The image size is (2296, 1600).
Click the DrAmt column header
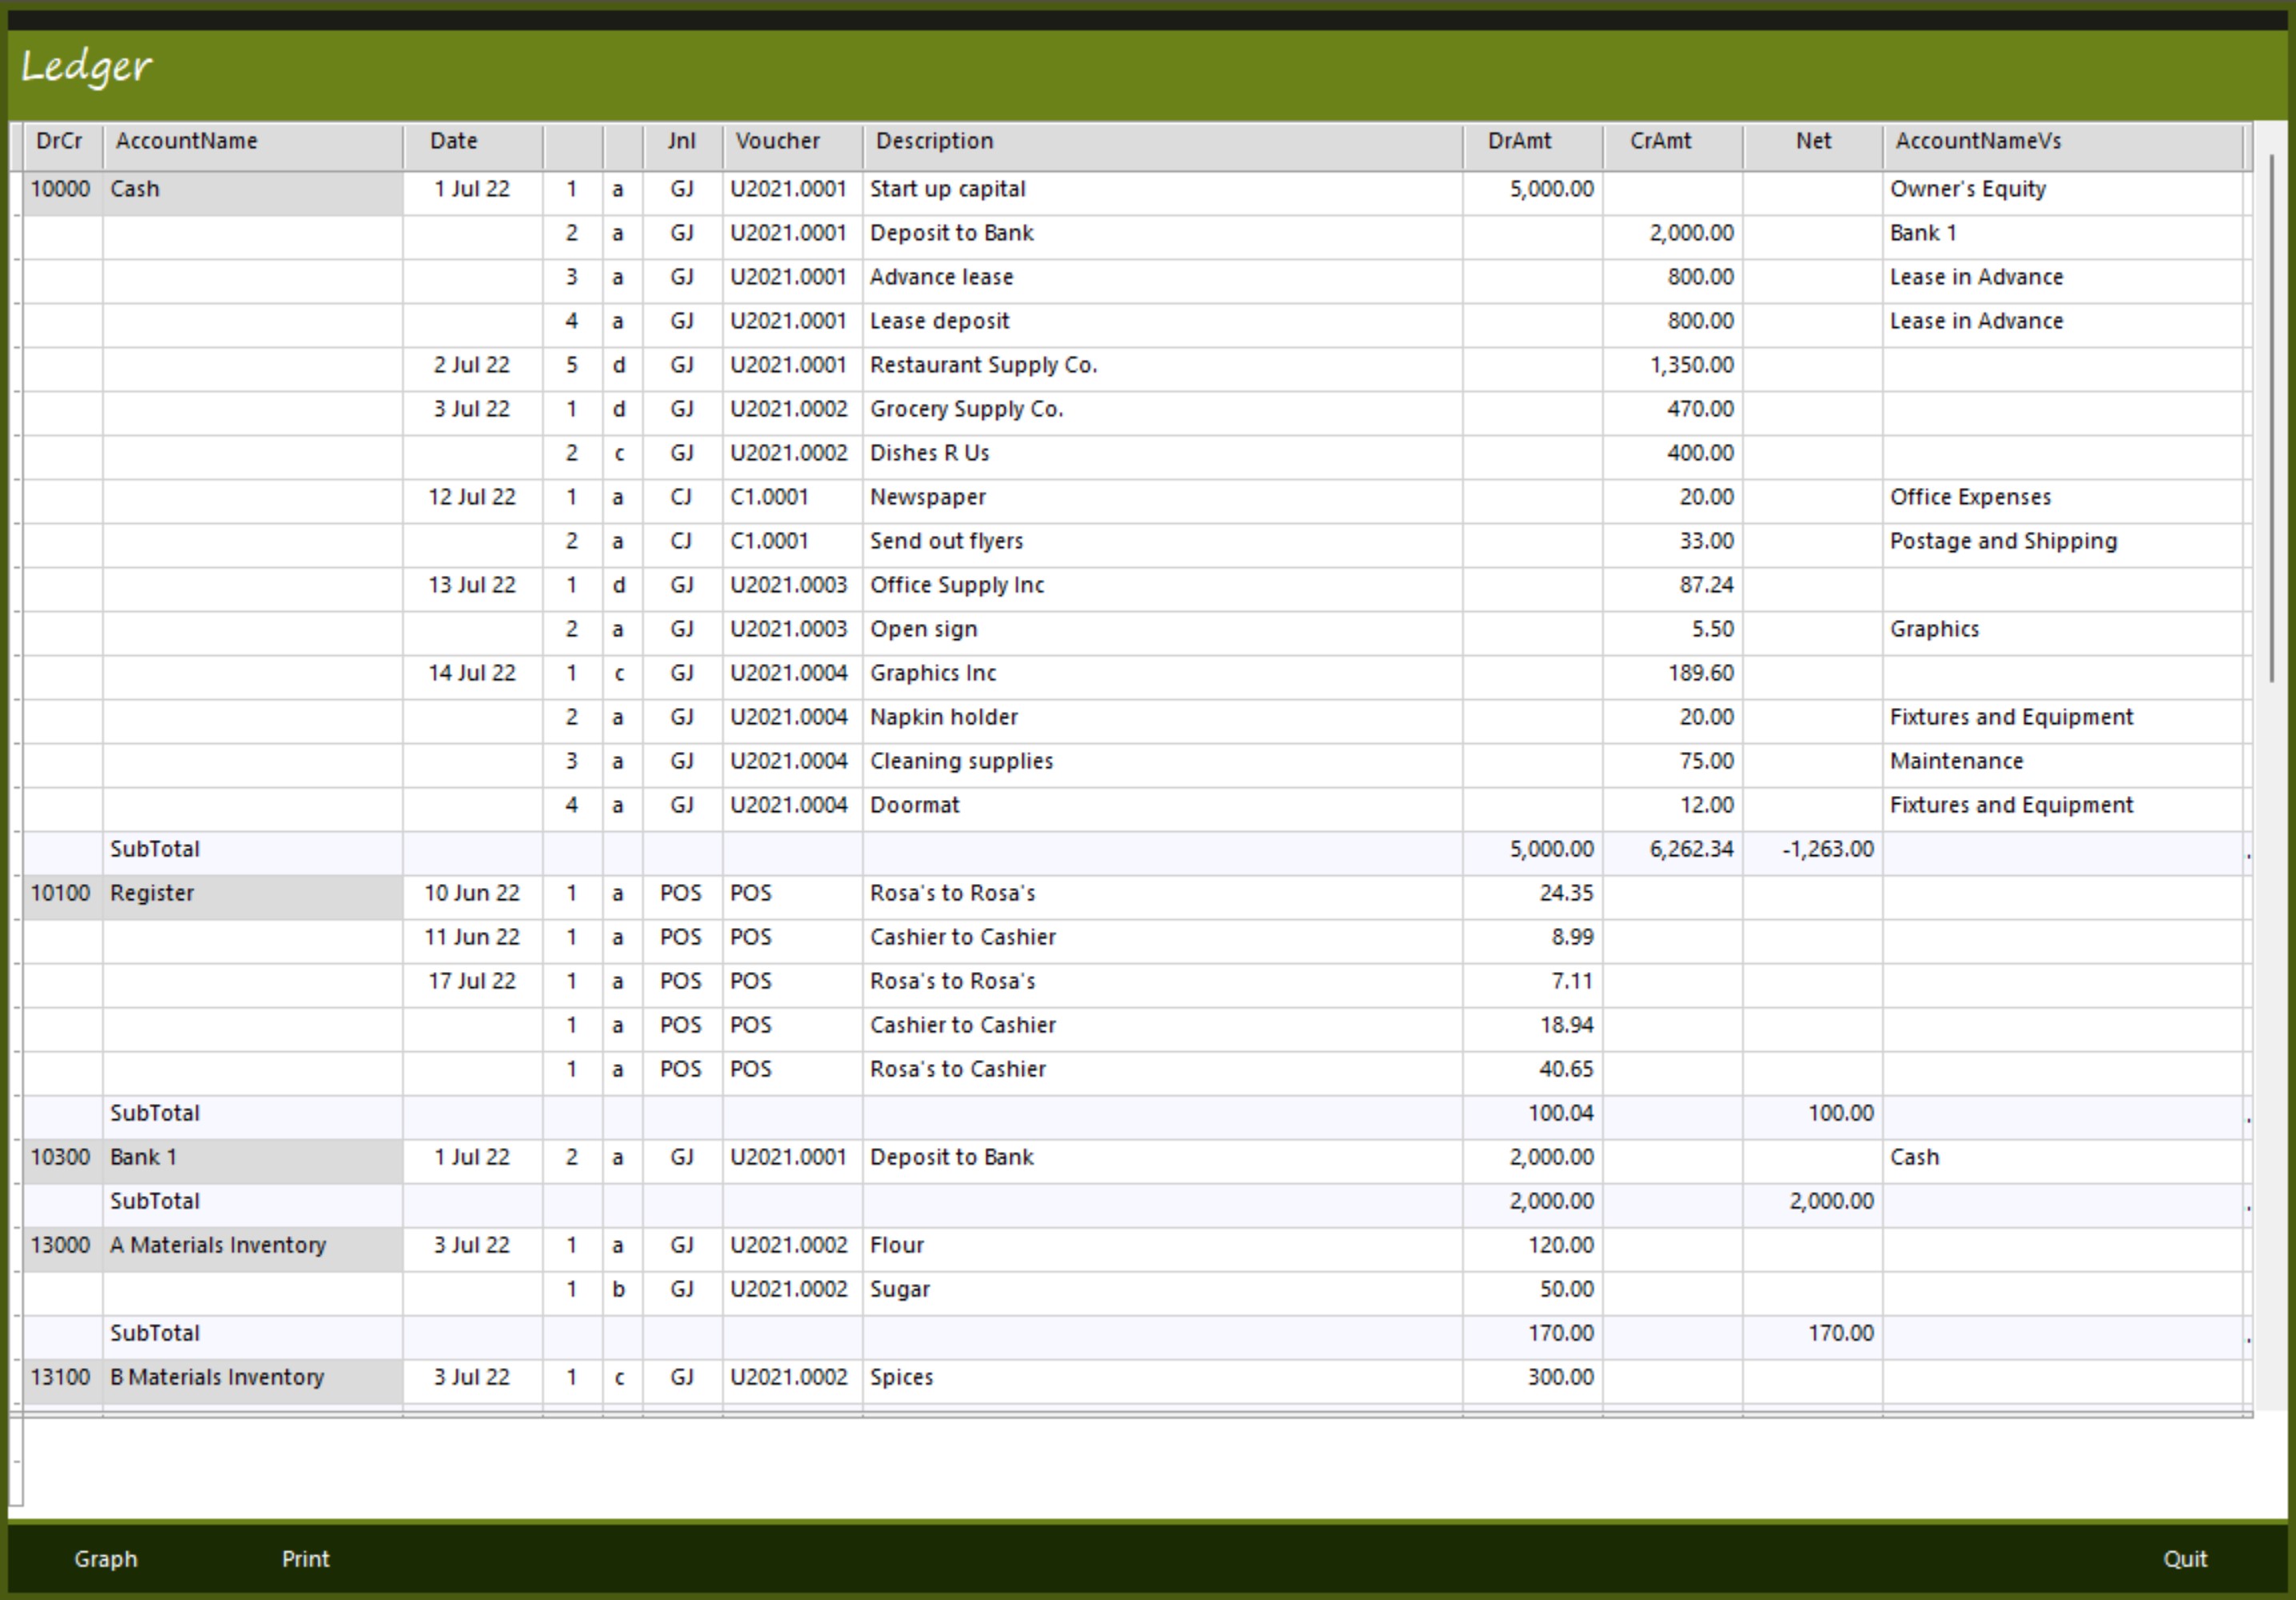pyautogui.click(x=1519, y=141)
